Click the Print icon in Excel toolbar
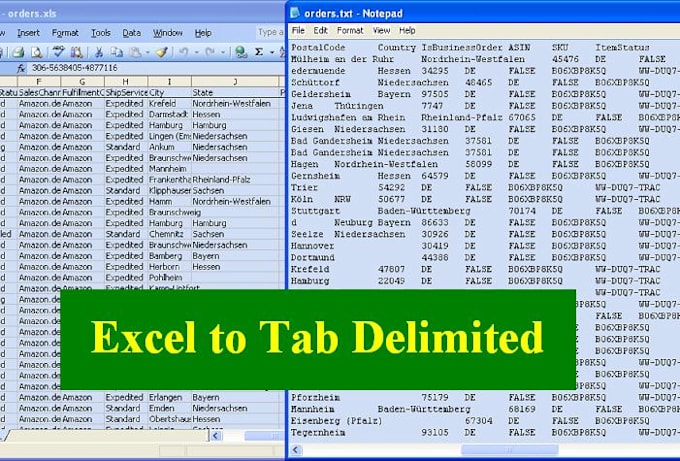Viewport: 680px width, 461px height. (18, 52)
